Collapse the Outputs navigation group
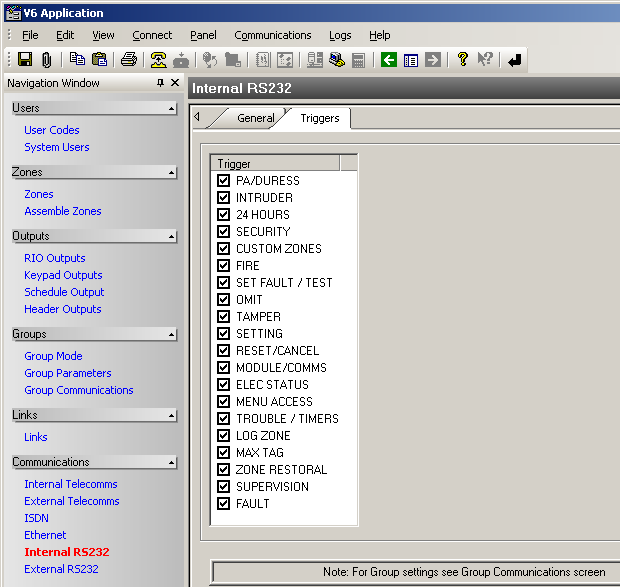 171,237
